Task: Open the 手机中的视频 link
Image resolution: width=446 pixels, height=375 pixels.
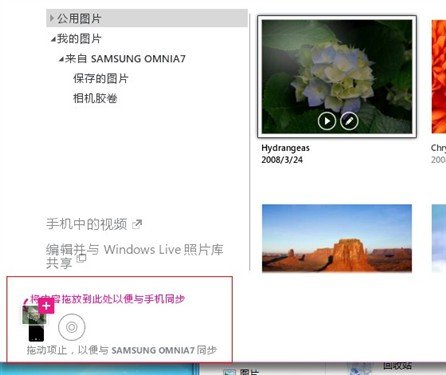Action: (87, 224)
